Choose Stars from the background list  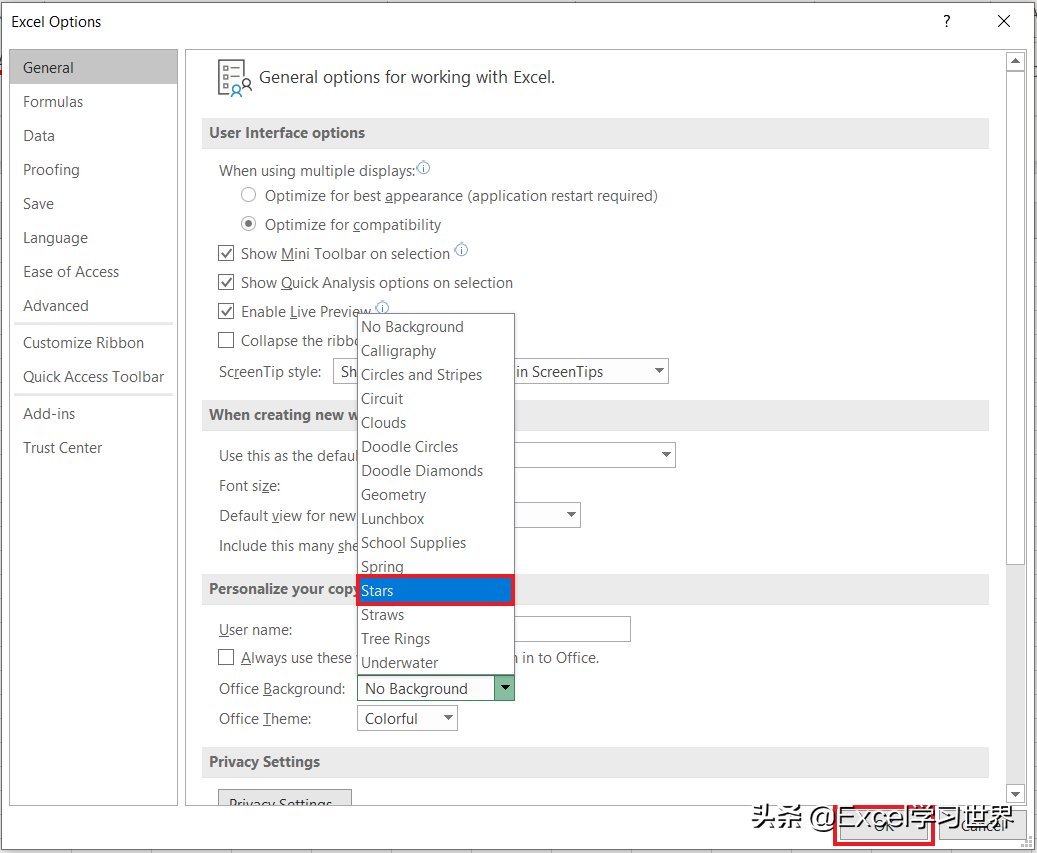click(x=436, y=590)
